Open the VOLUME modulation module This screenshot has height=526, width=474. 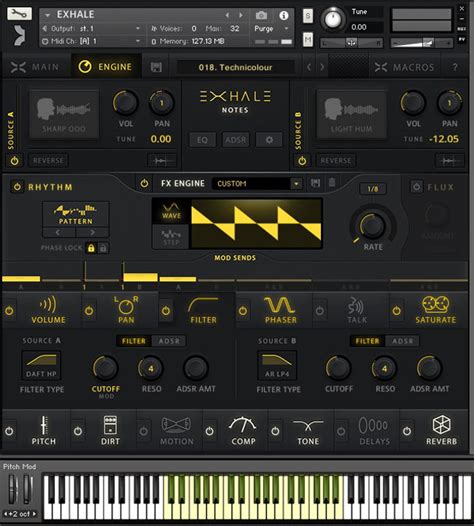(48, 310)
